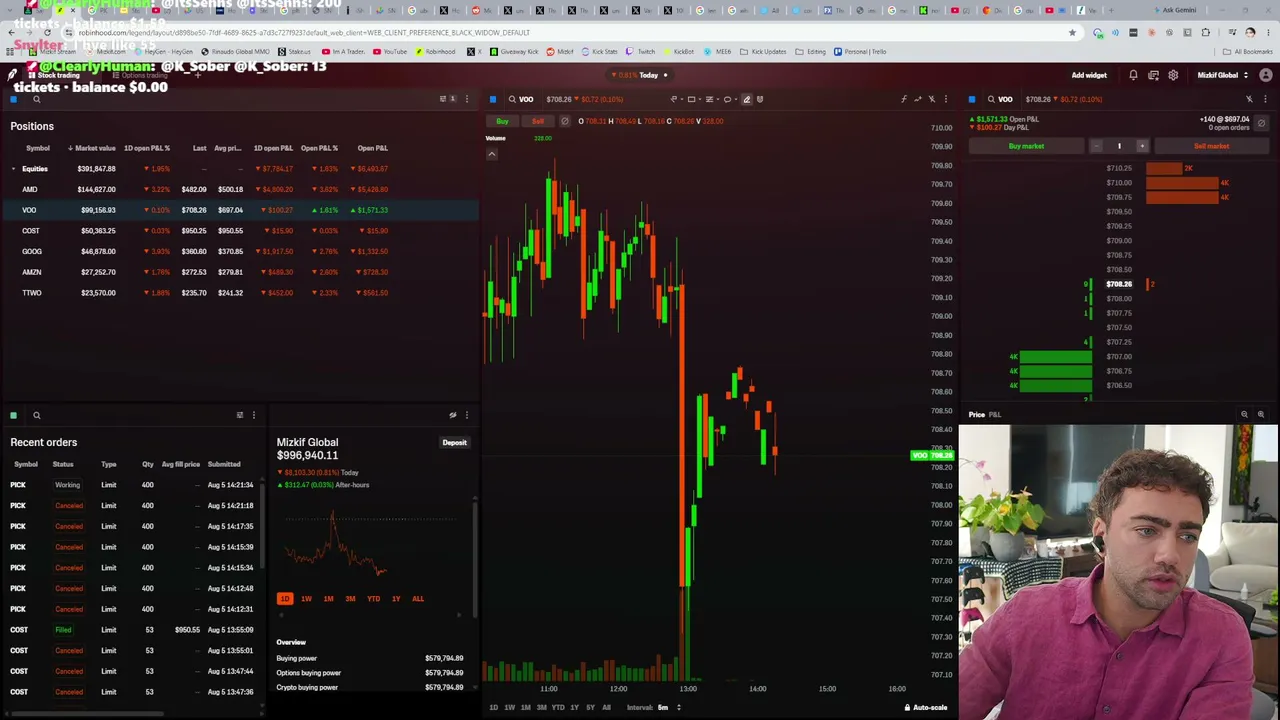Viewport: 1280px width, 720px height.
Task: Increase the ladder order quantity
Action: tap(1142, 146)
